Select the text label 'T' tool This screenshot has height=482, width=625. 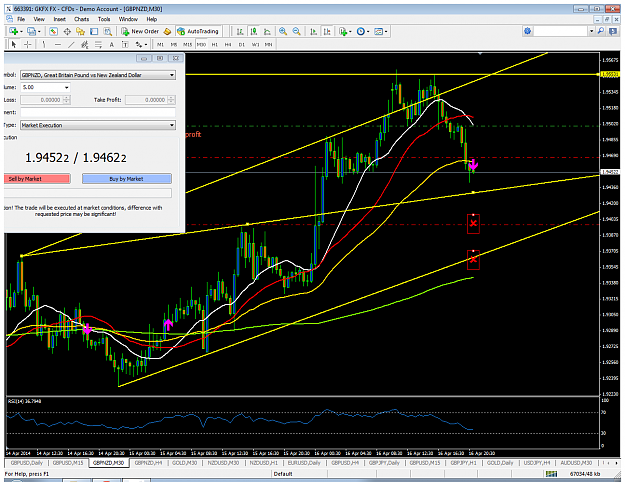[x=125, y=45]
